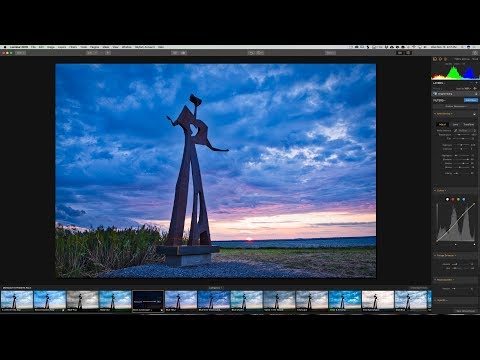Add a new layer with the plus icon
This screenshot has width=480, height=360.
click(476, 83)
